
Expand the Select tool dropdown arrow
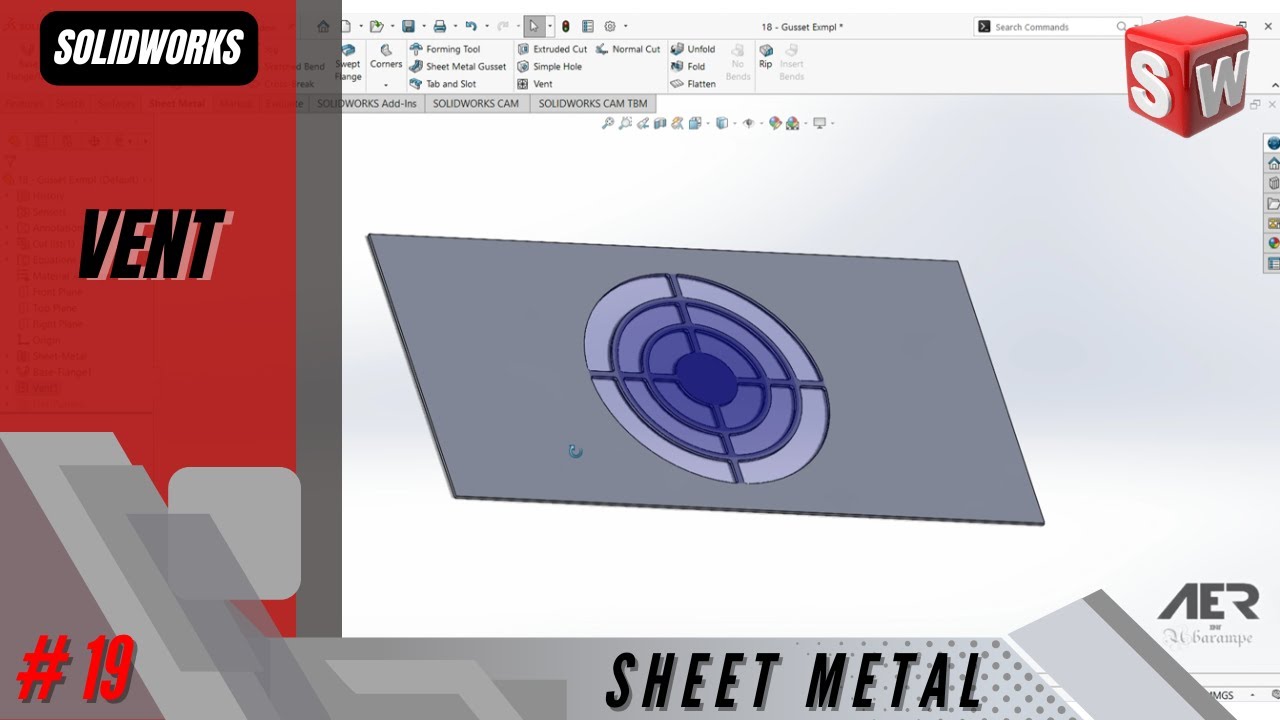pyautogui.click(x=550, y=27)
